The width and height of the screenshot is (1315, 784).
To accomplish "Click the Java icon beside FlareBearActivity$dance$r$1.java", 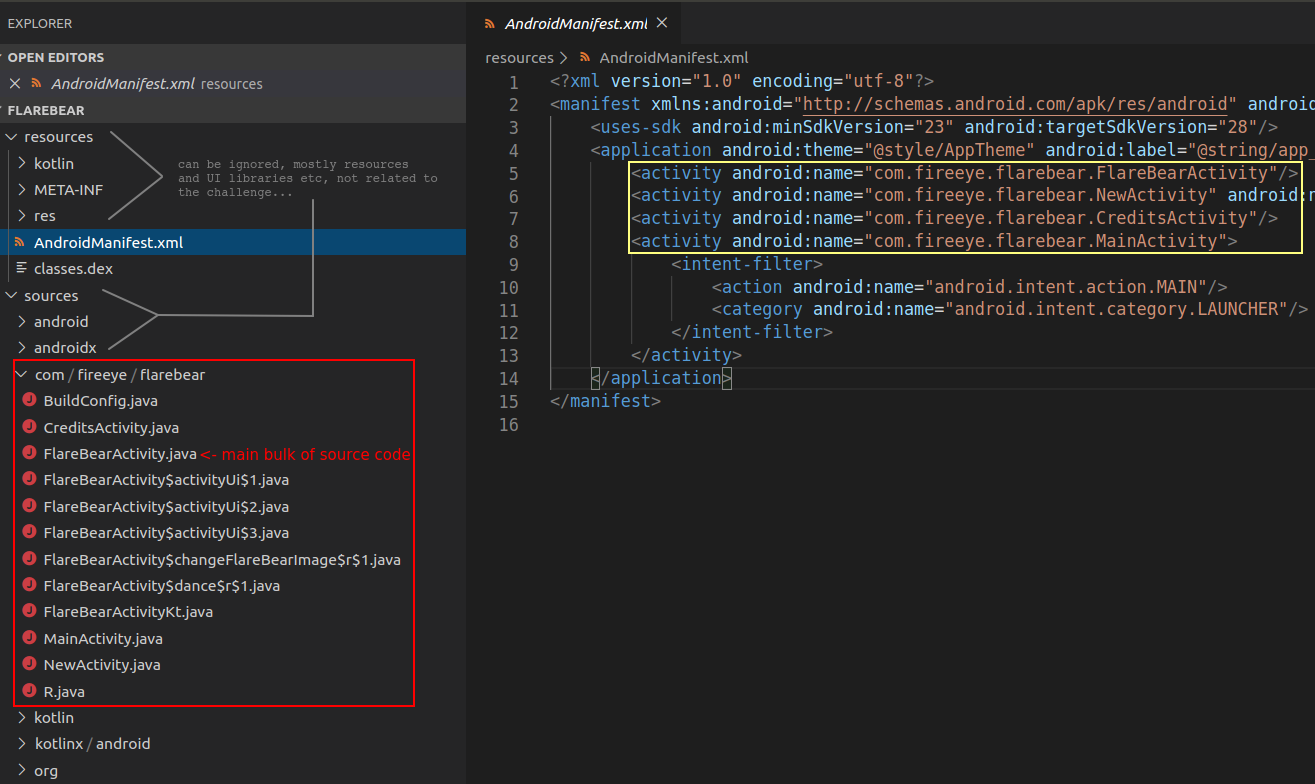I will click(29, 585).
